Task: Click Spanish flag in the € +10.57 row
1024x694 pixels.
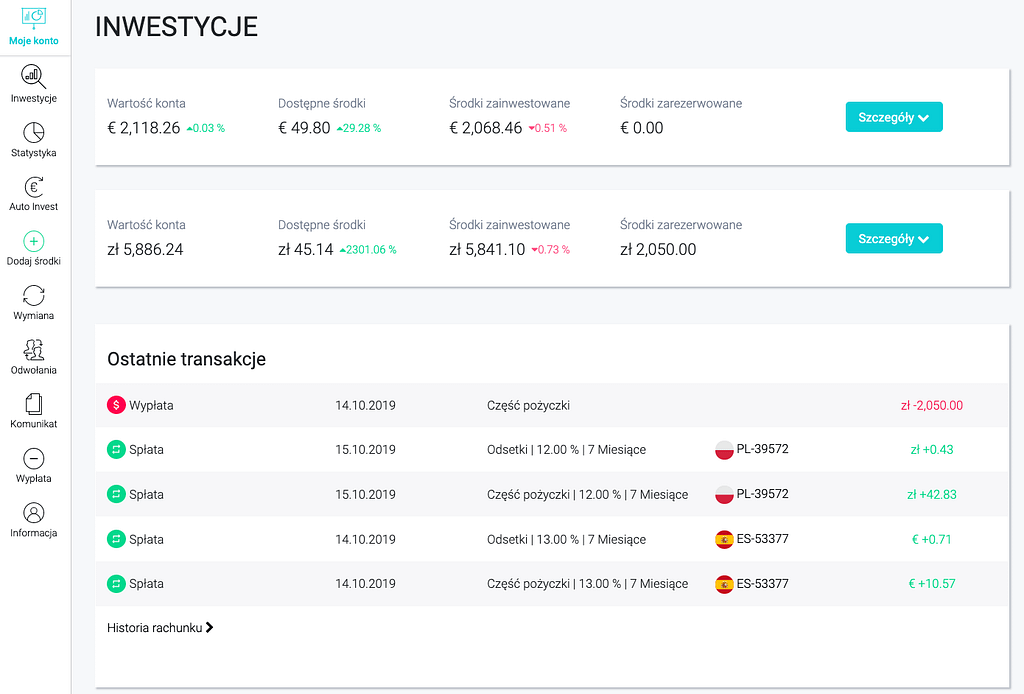Action: [x=724, y=584]
